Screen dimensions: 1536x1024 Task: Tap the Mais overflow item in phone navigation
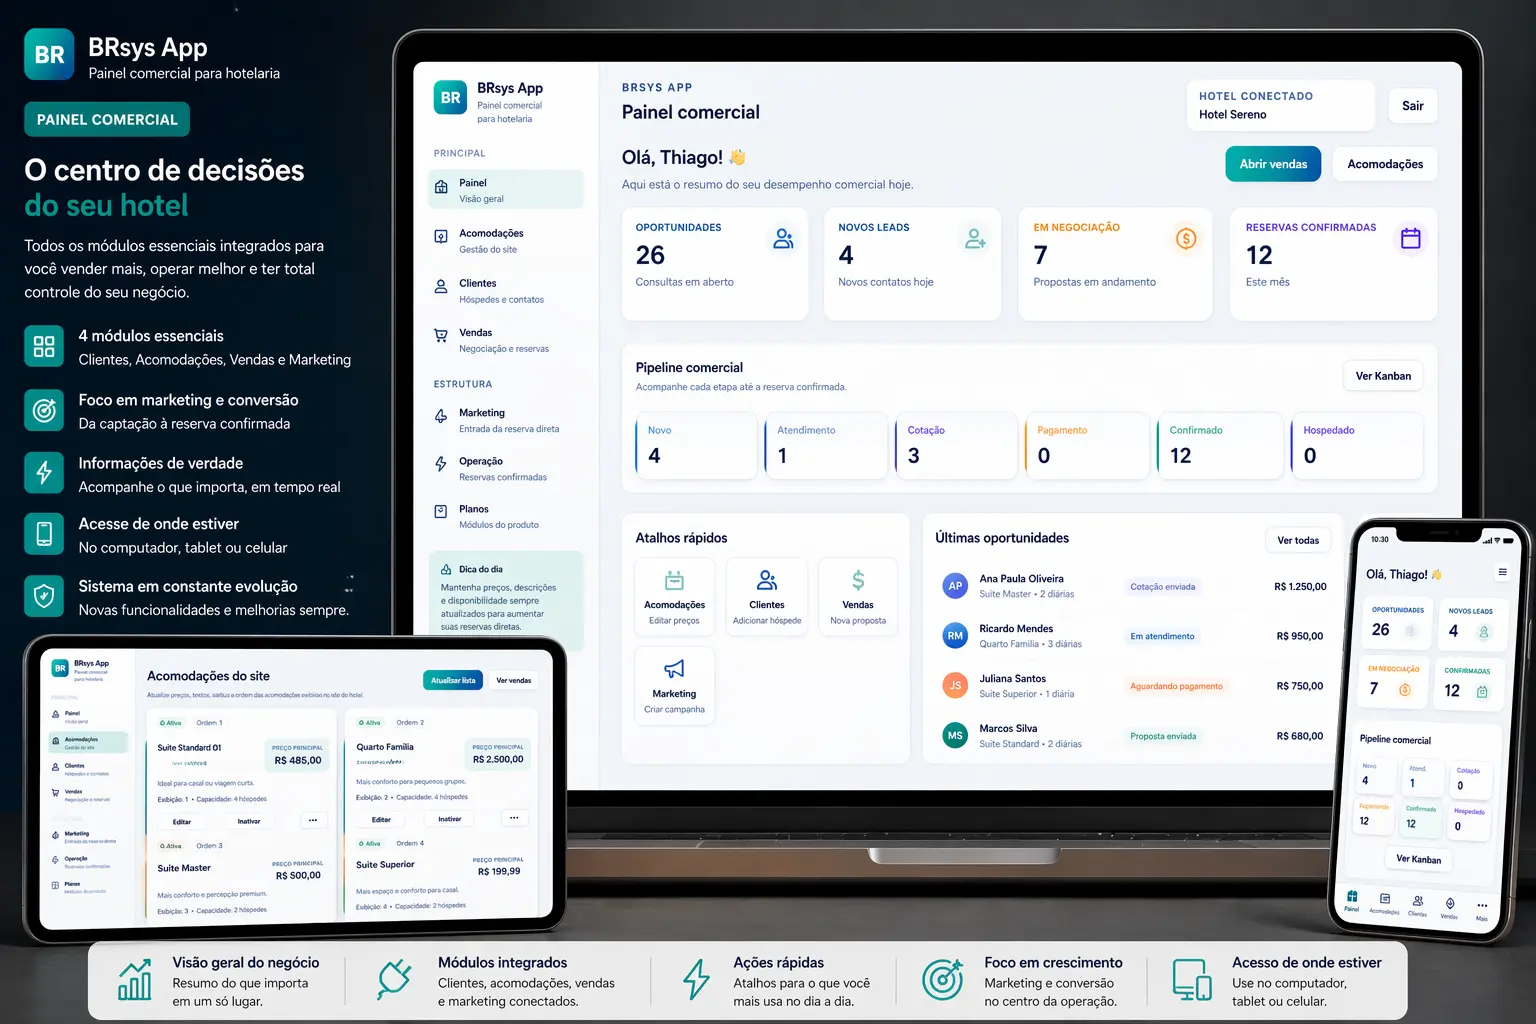click(1482, 908)
